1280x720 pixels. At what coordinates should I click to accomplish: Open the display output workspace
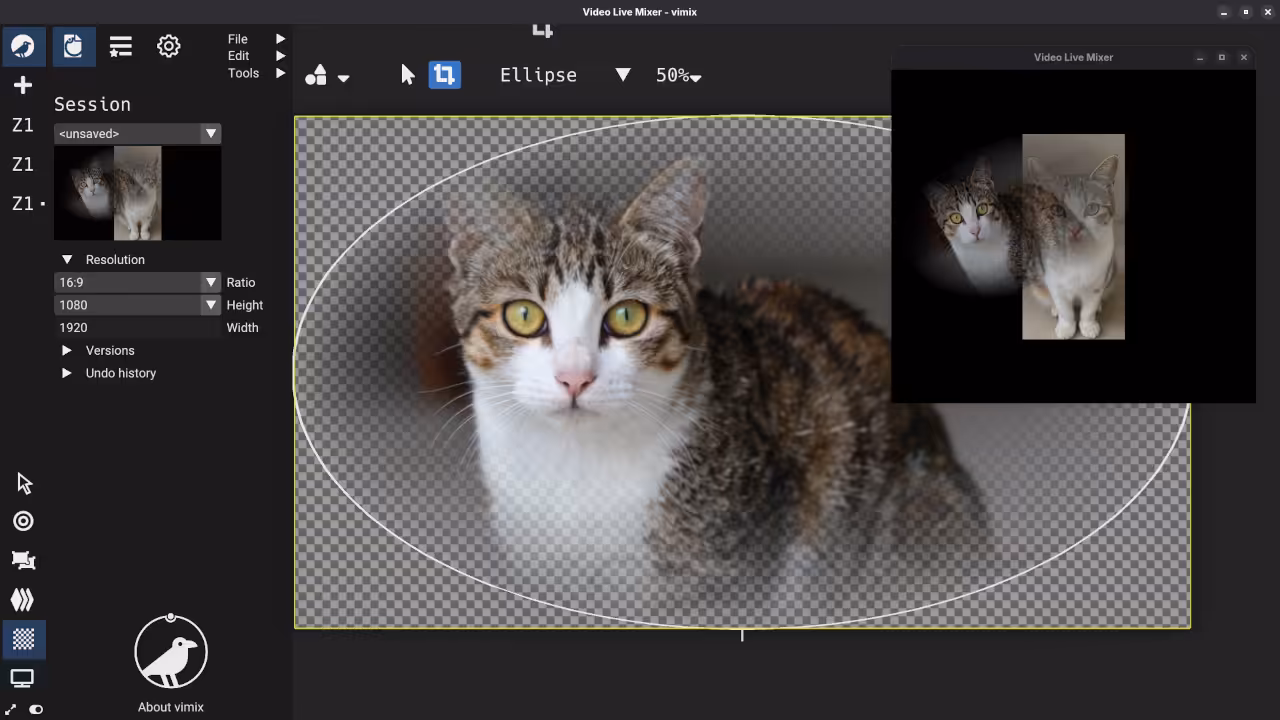pyautogui.click(x=24, y=679)
